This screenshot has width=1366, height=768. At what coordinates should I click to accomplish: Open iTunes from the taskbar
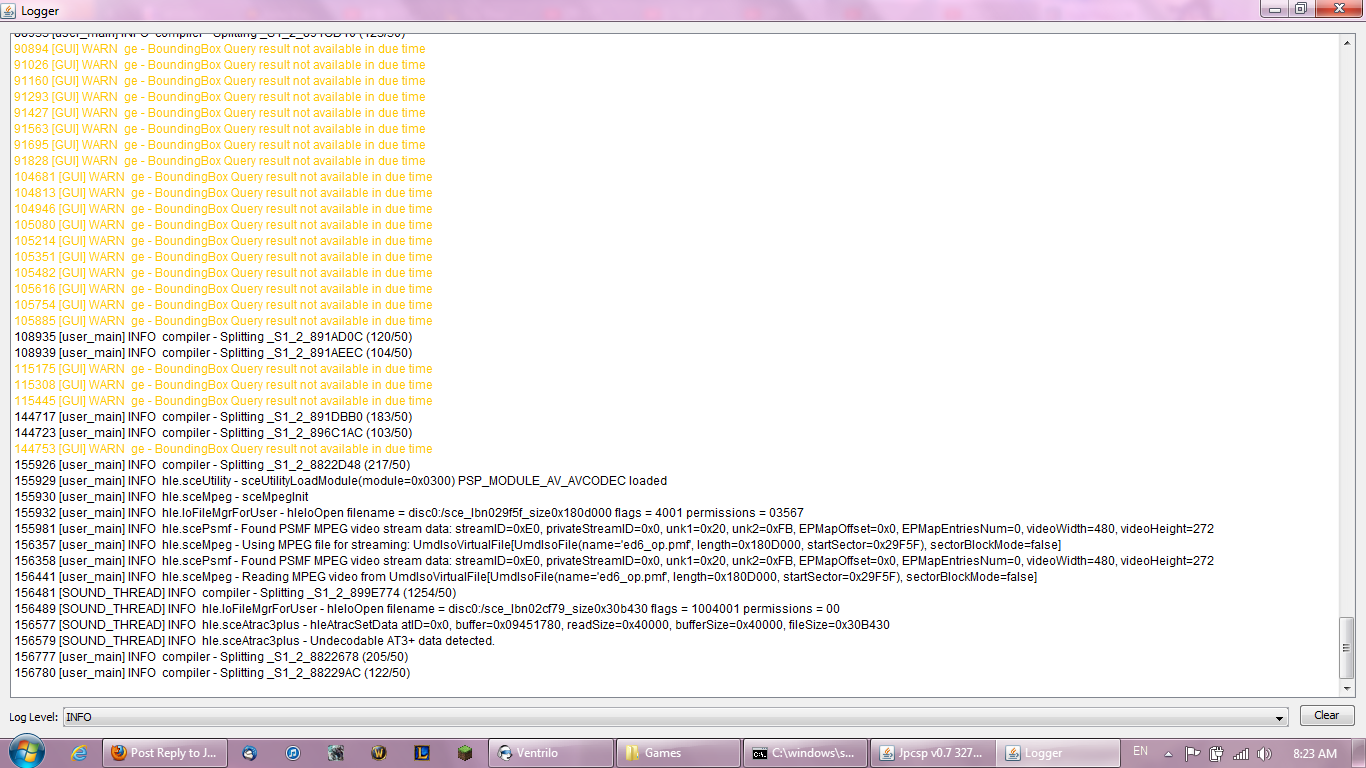[x=293, y=753]
